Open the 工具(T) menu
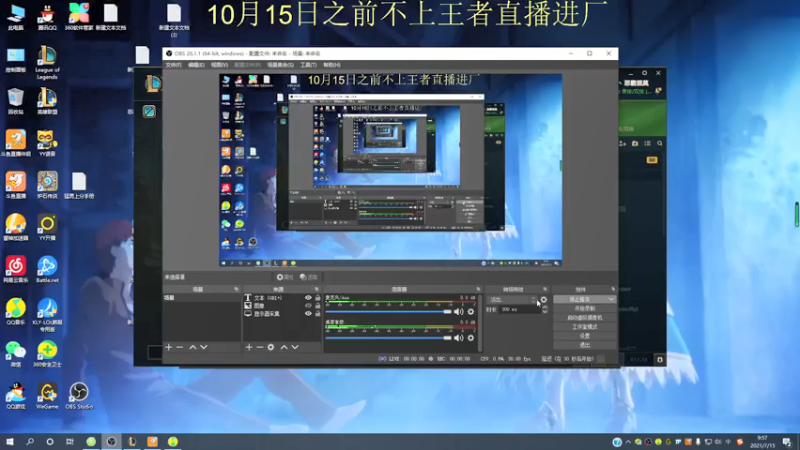The height and width of the screenshot is (450, 800). click(x=308, y=65)
